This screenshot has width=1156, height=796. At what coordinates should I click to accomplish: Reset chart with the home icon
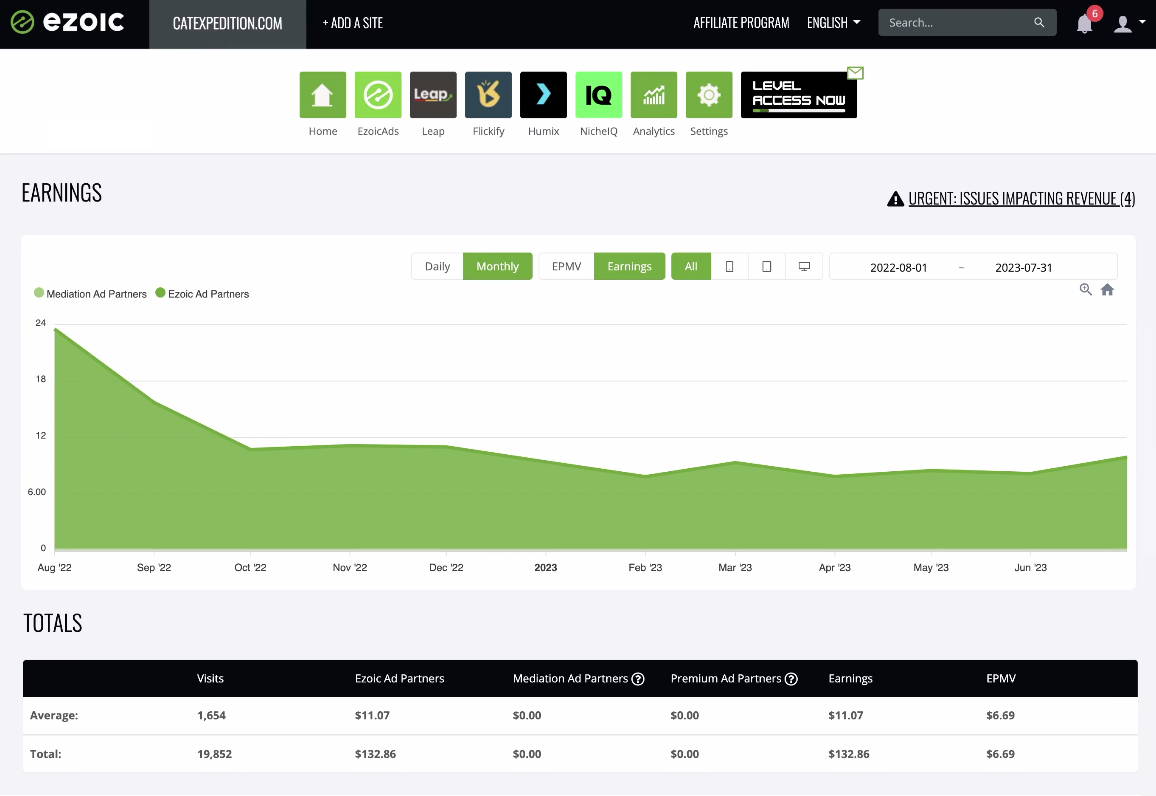point(1107,290)
